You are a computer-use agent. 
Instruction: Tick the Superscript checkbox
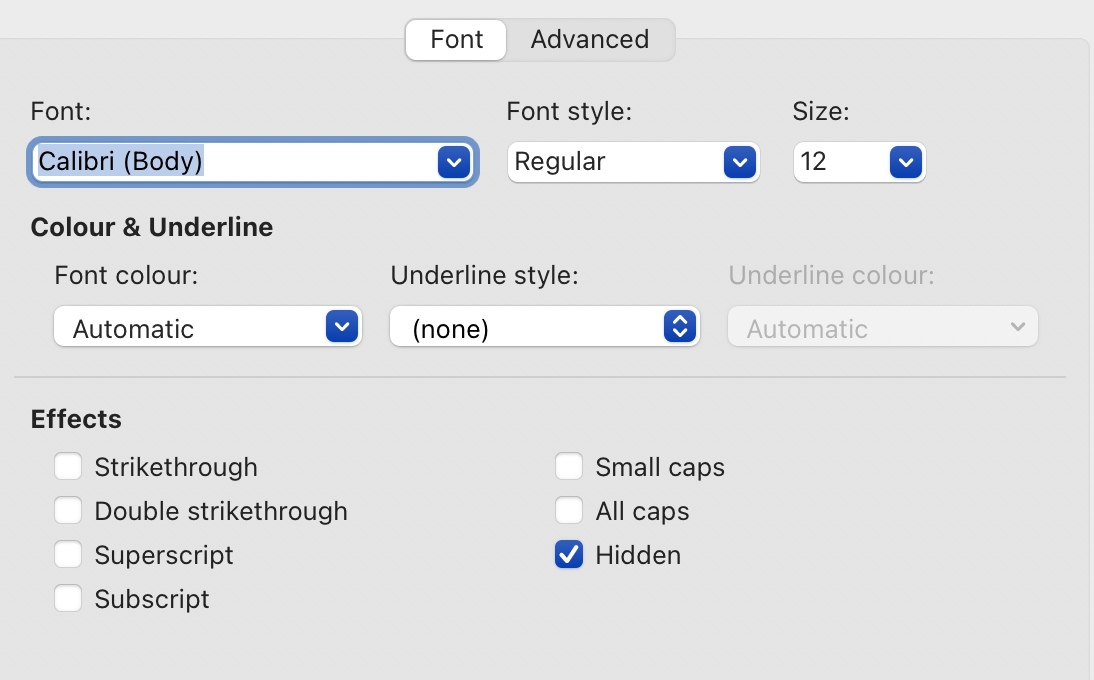(68, 554)
